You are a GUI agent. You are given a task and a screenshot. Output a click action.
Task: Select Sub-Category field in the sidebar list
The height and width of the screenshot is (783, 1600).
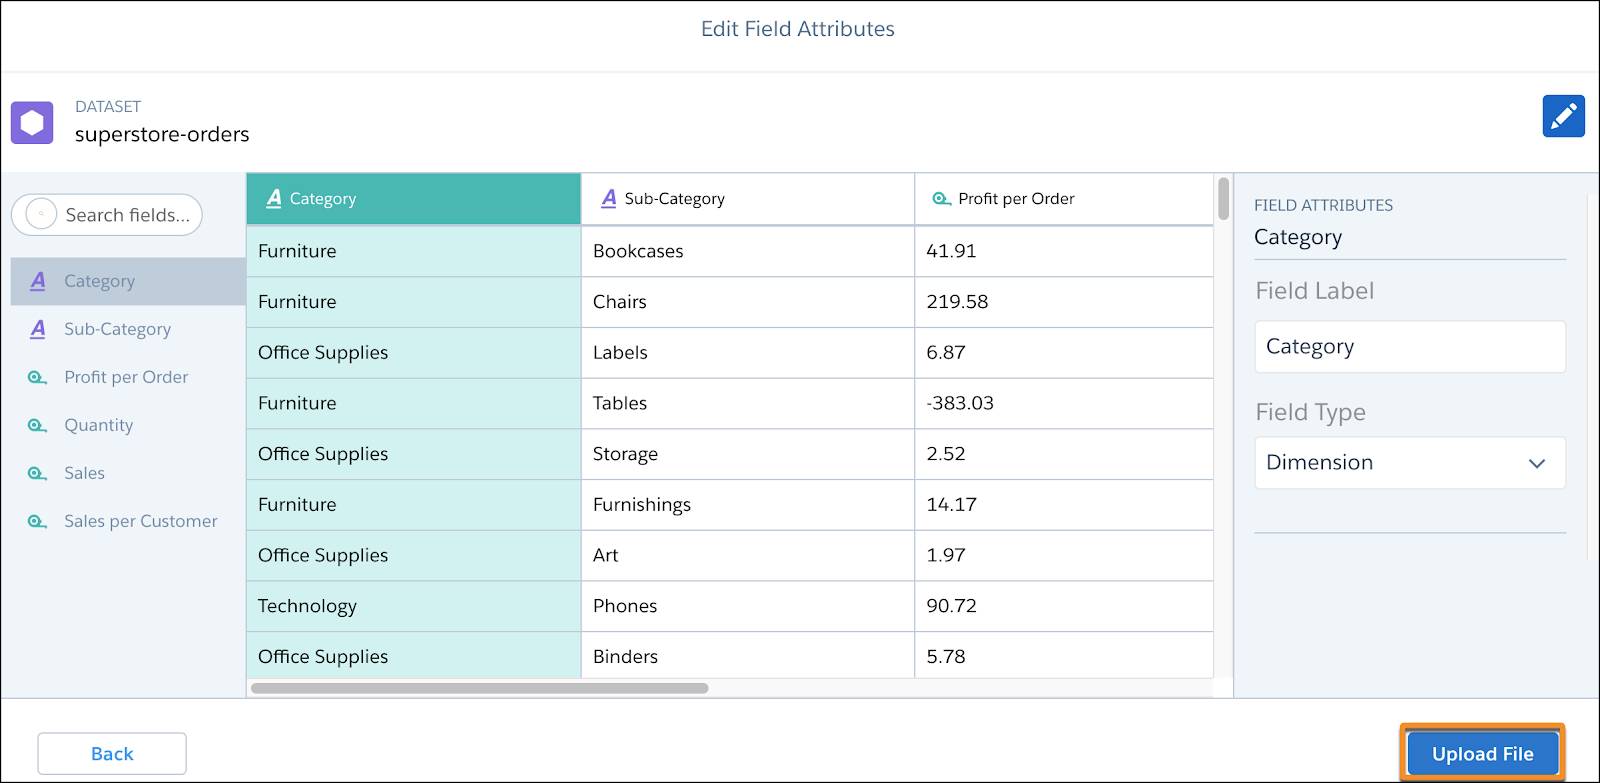point(128,329)
